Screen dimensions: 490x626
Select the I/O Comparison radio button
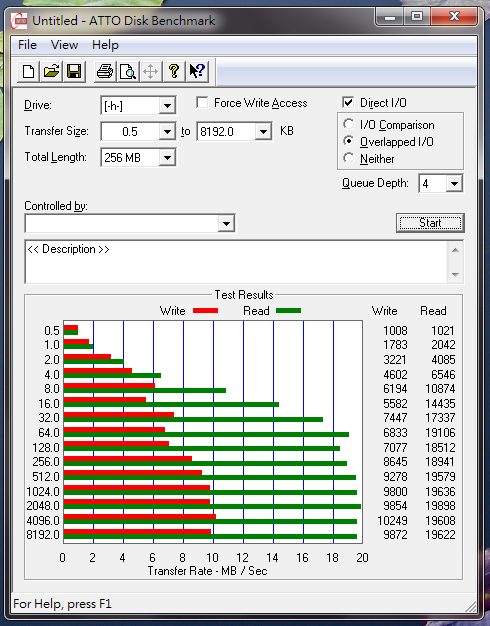[x=348, y=124]
